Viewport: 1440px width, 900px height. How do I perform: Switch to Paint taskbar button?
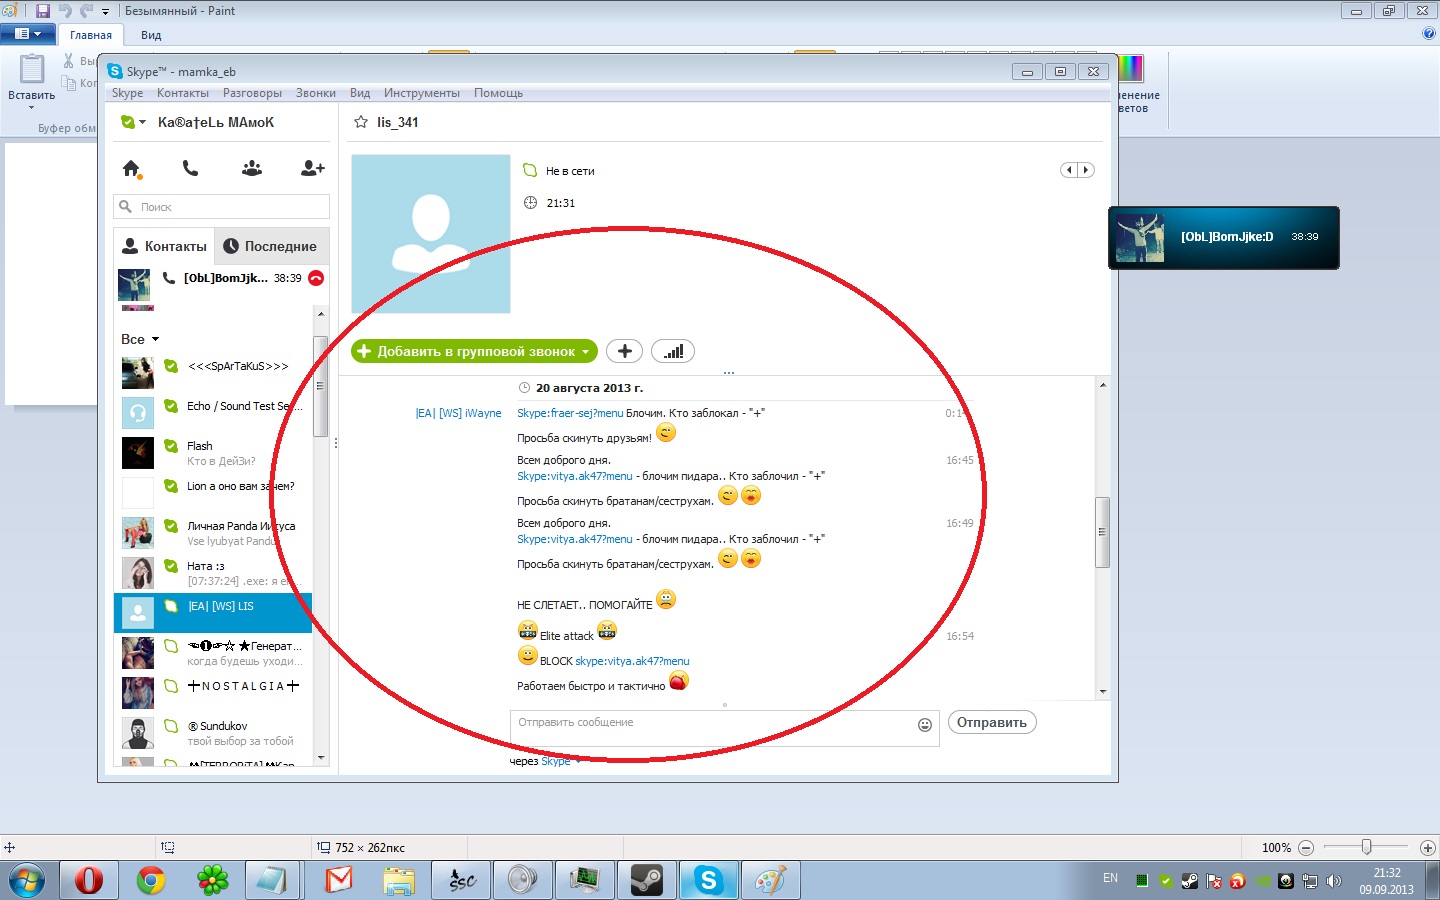point(771,880)
